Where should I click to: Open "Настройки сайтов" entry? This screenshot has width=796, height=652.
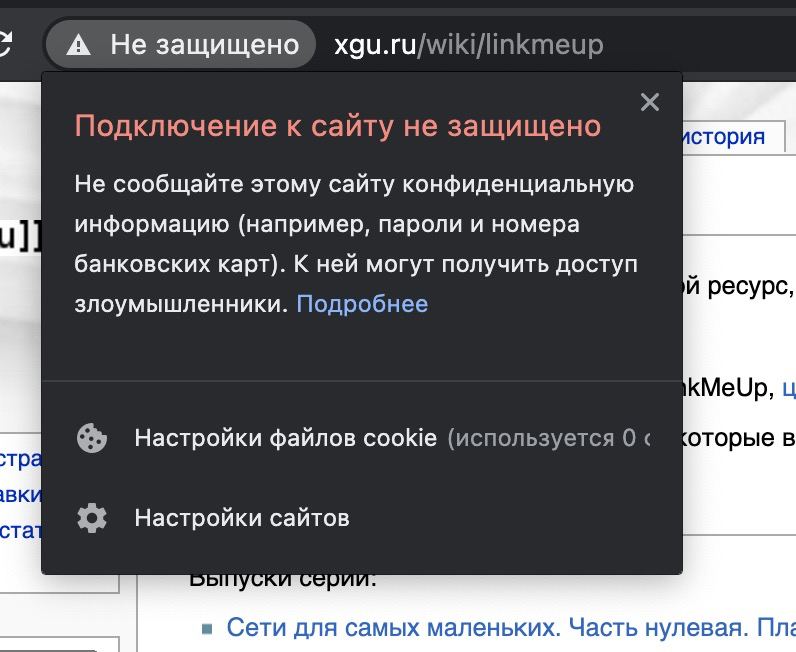click(x=362, y=518)
